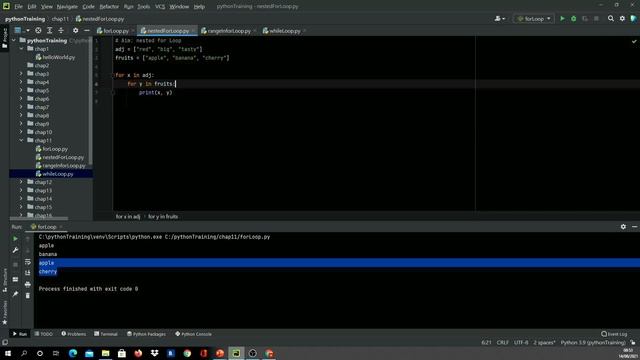The height and width of the screenshot is (360, 640).
Task: Open the Refactor menu
Action: pyautogui.click(x=109, y=7)
